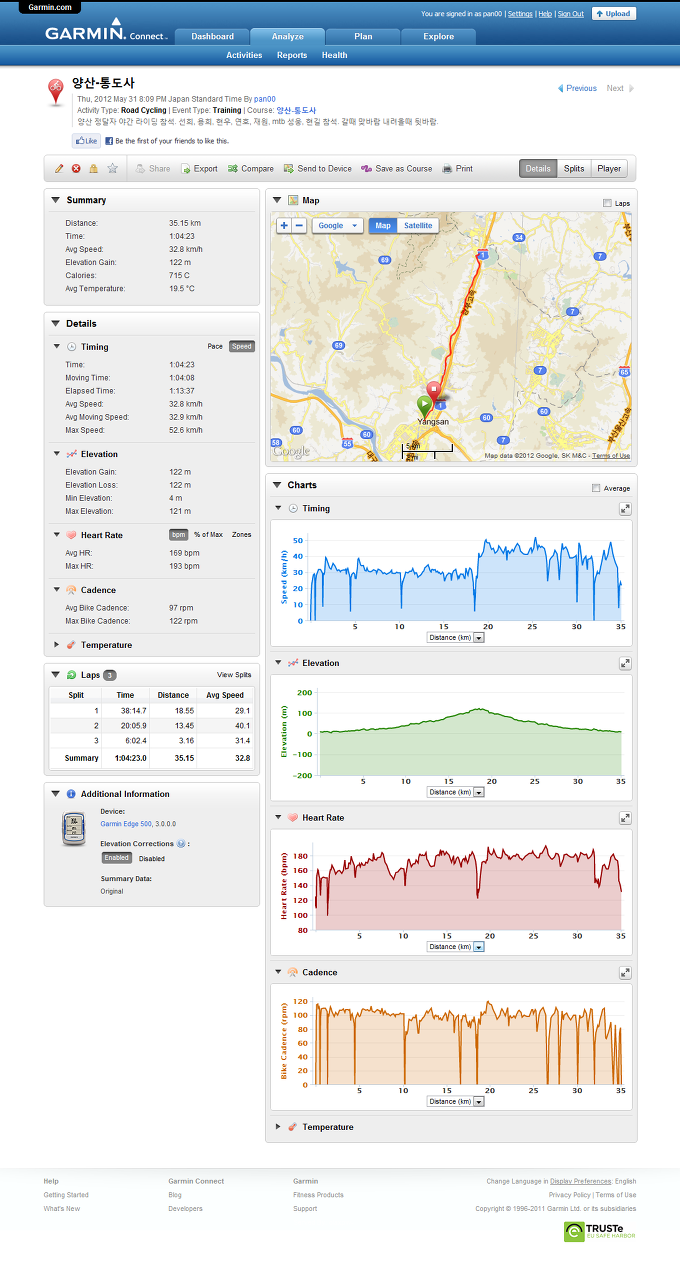Go to Reports submenu
Image resolution: width=680 pixels, height=1264 pixels.
[x=292, y=55]
